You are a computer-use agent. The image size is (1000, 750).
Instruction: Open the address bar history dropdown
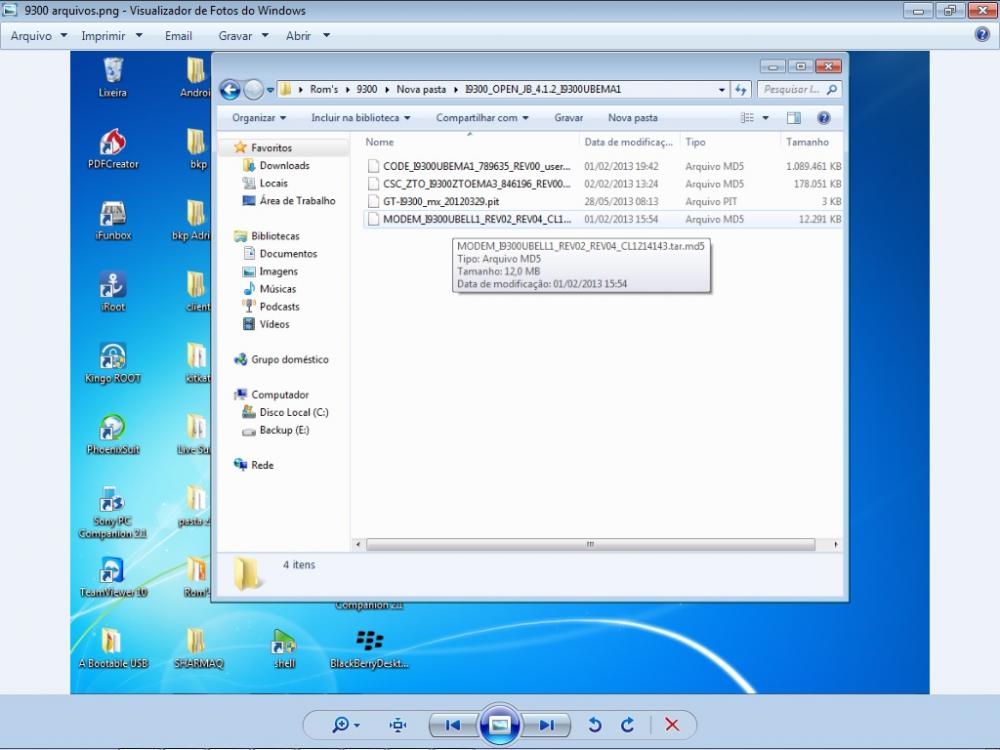(x=721, y=90)
